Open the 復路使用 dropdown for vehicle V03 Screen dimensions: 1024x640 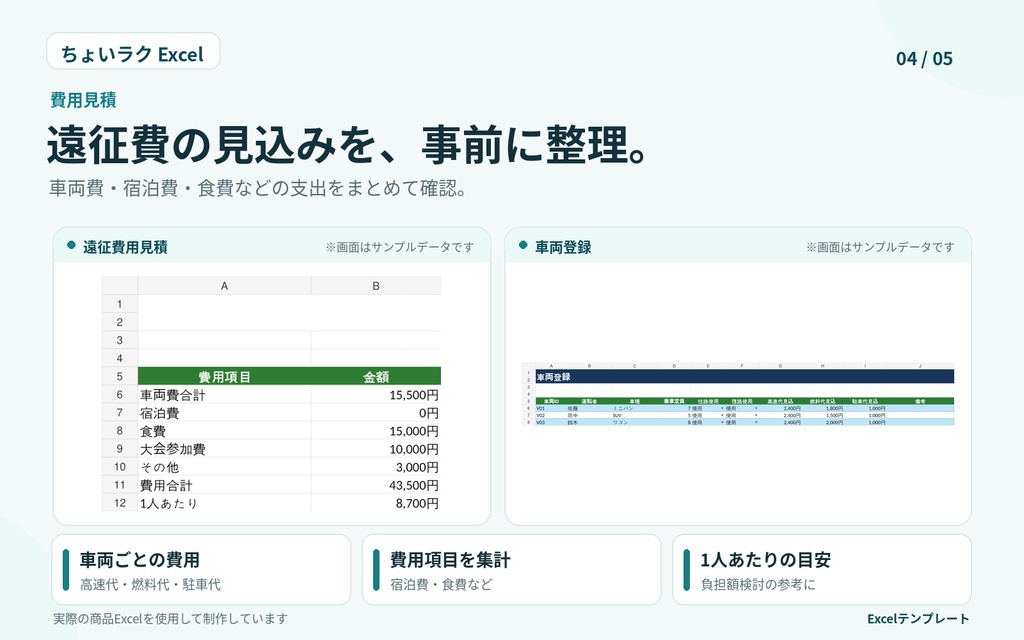pyautogui.click(x=756, y=423)
